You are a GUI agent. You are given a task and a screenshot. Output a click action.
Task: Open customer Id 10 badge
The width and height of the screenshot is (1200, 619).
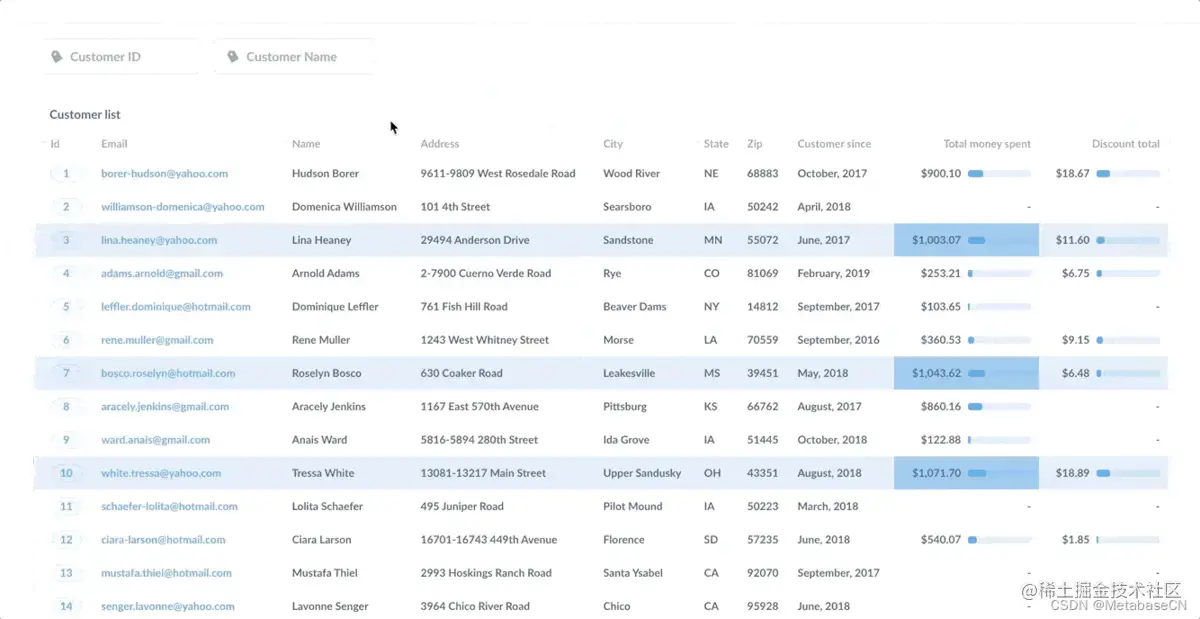pos(66,473)
